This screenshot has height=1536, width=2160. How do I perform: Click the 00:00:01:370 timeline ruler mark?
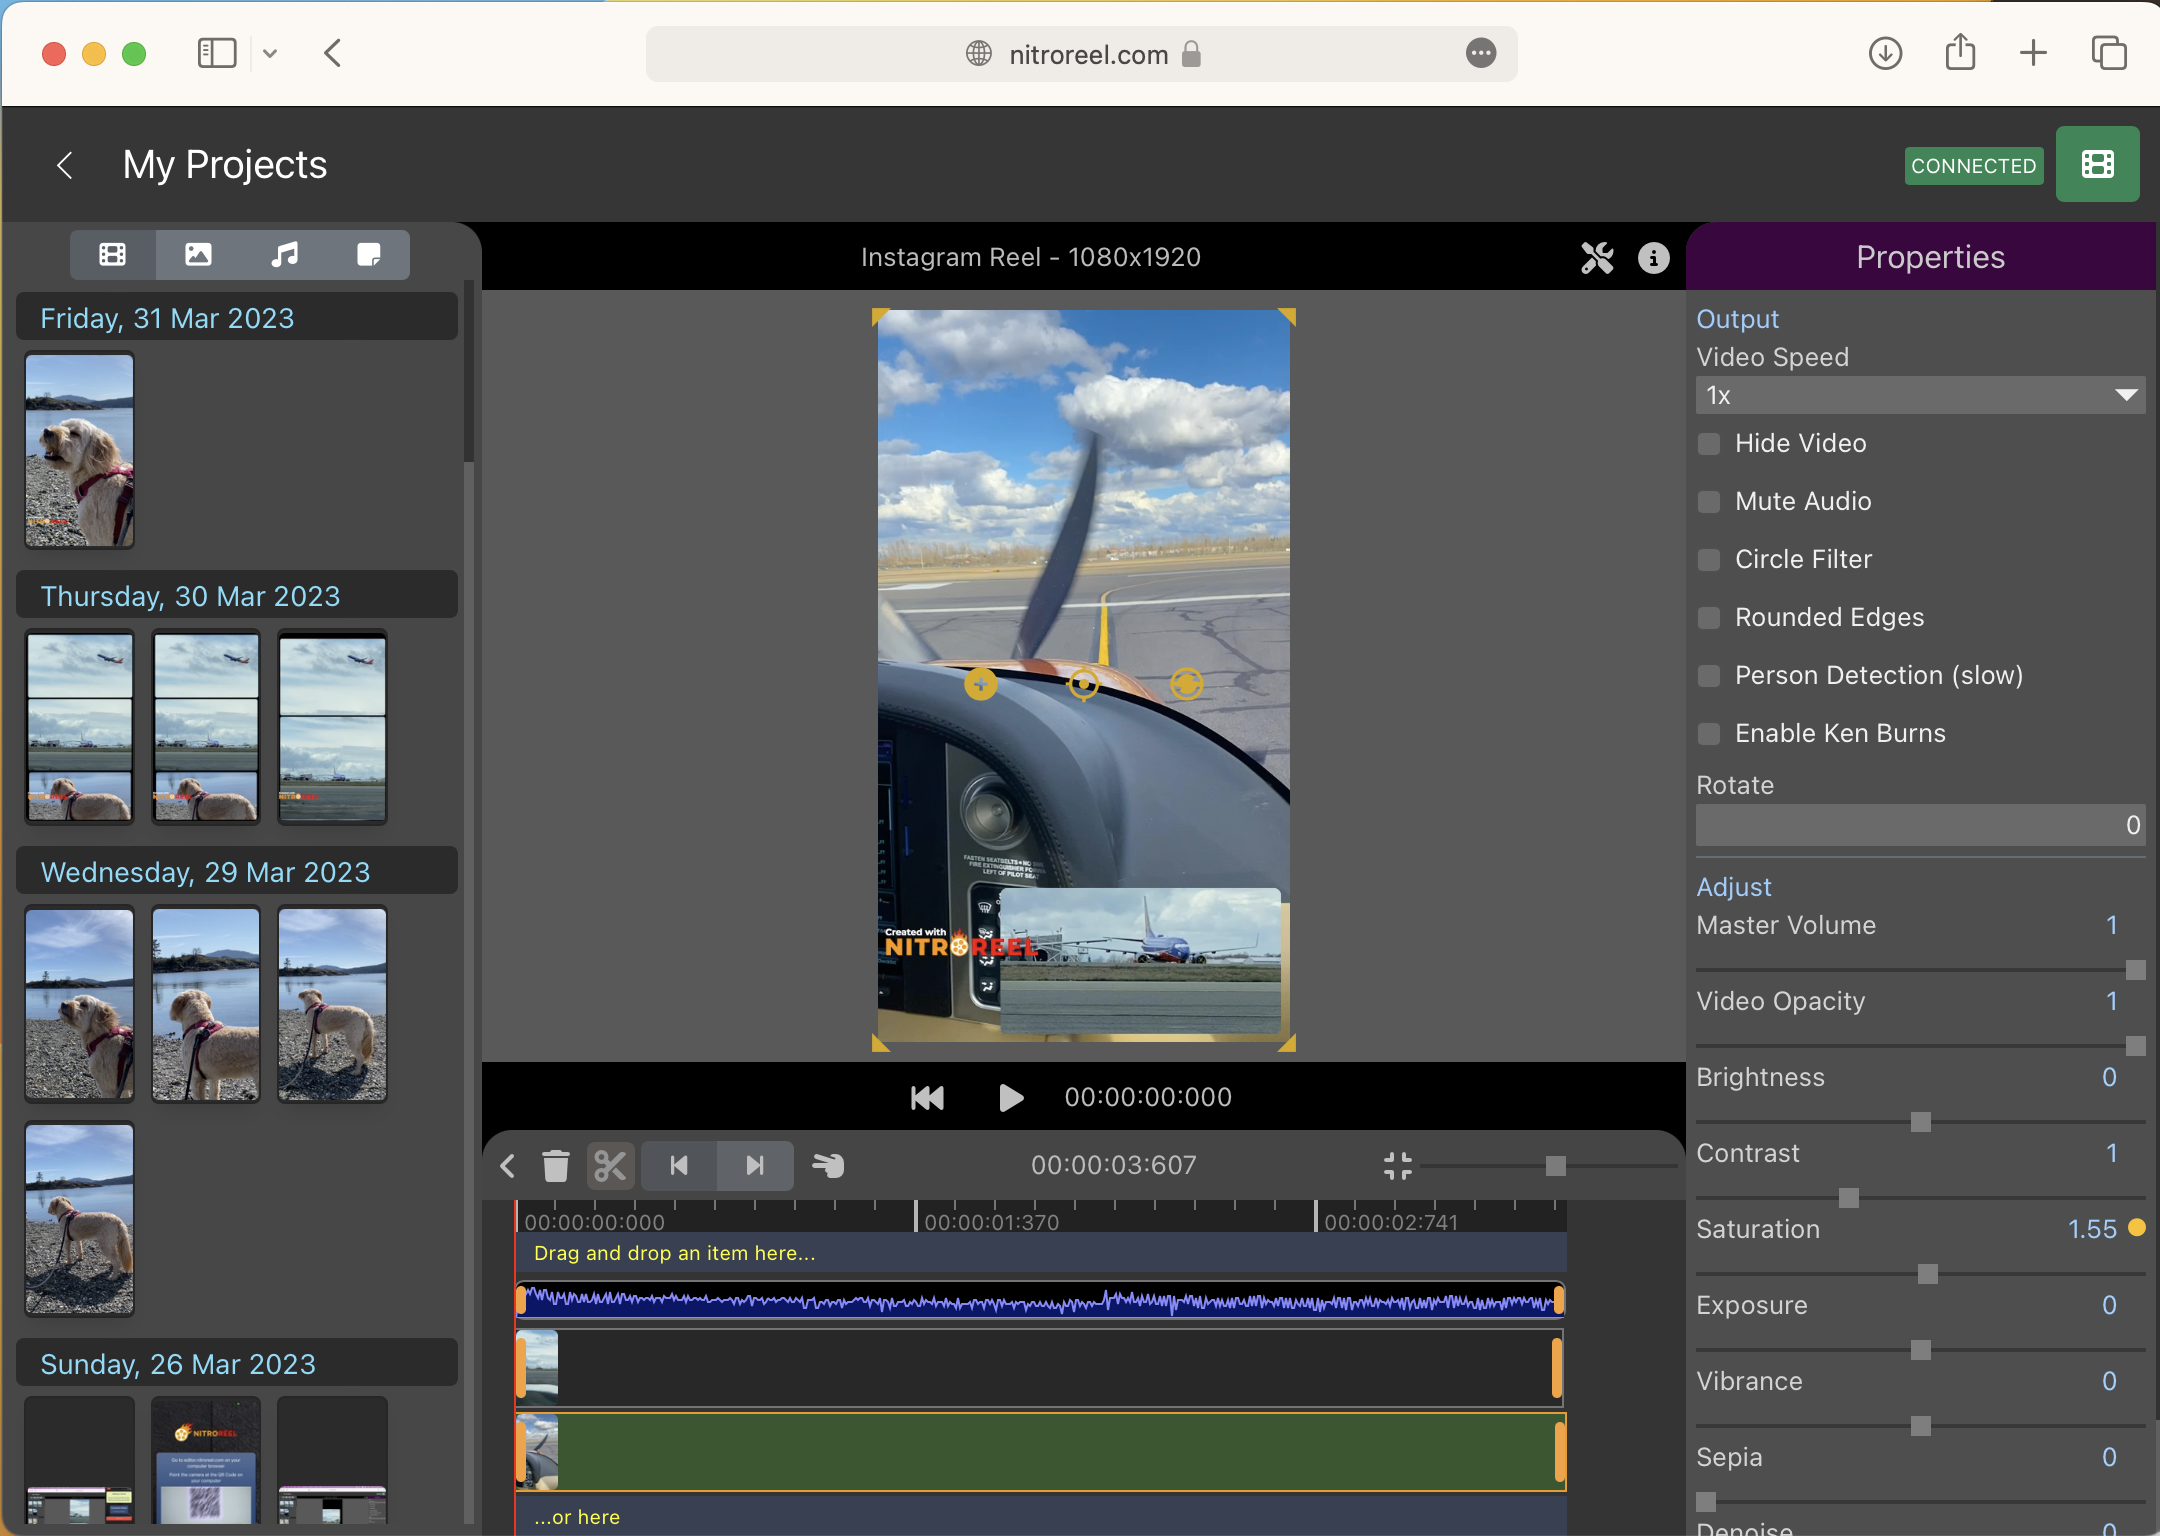991,1222
